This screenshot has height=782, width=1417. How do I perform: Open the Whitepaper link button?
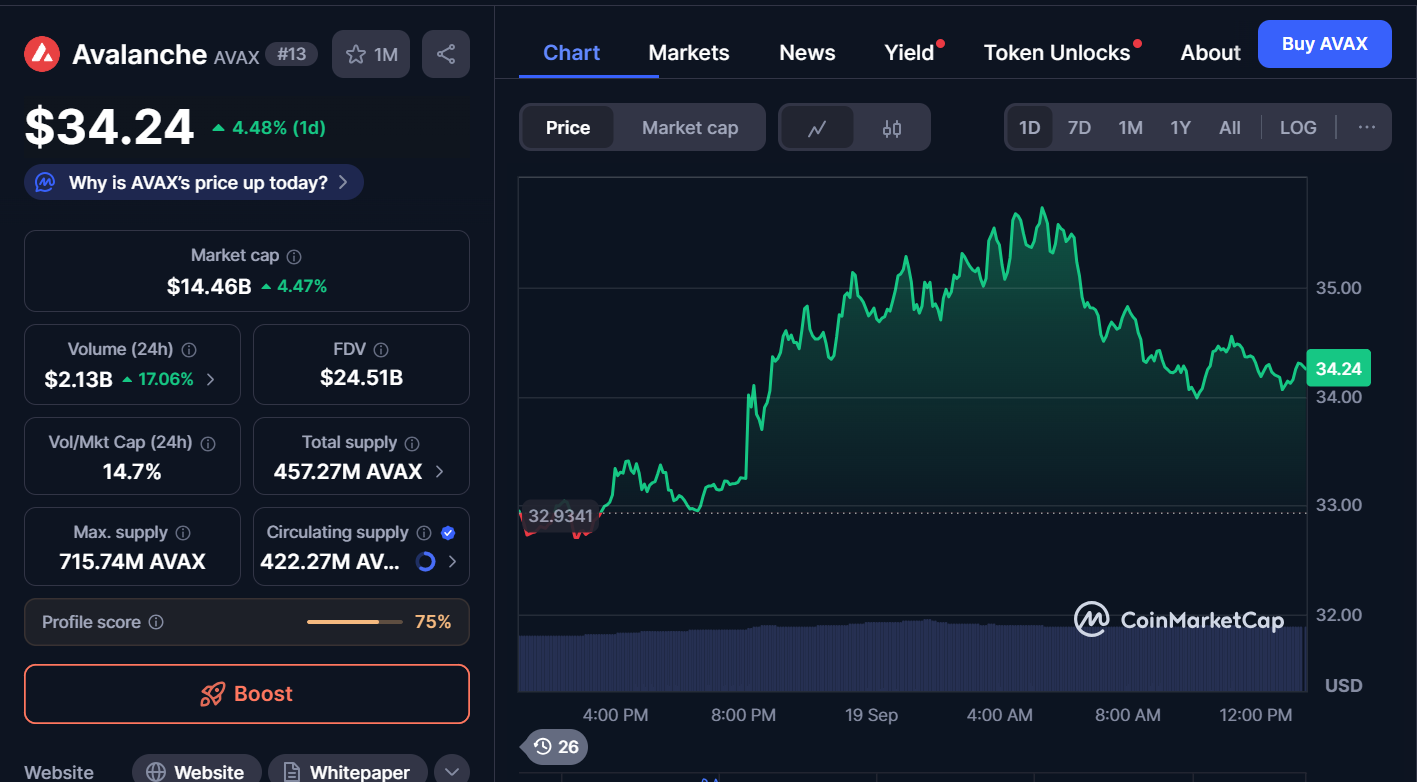coord(347,771)
